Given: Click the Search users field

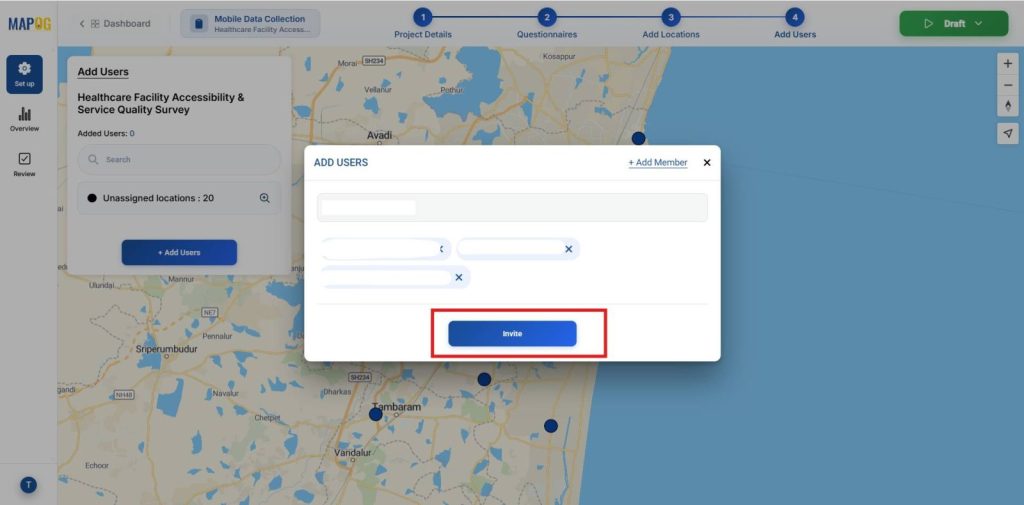Looking at the screenshot, I should click(x=180, y=160).
